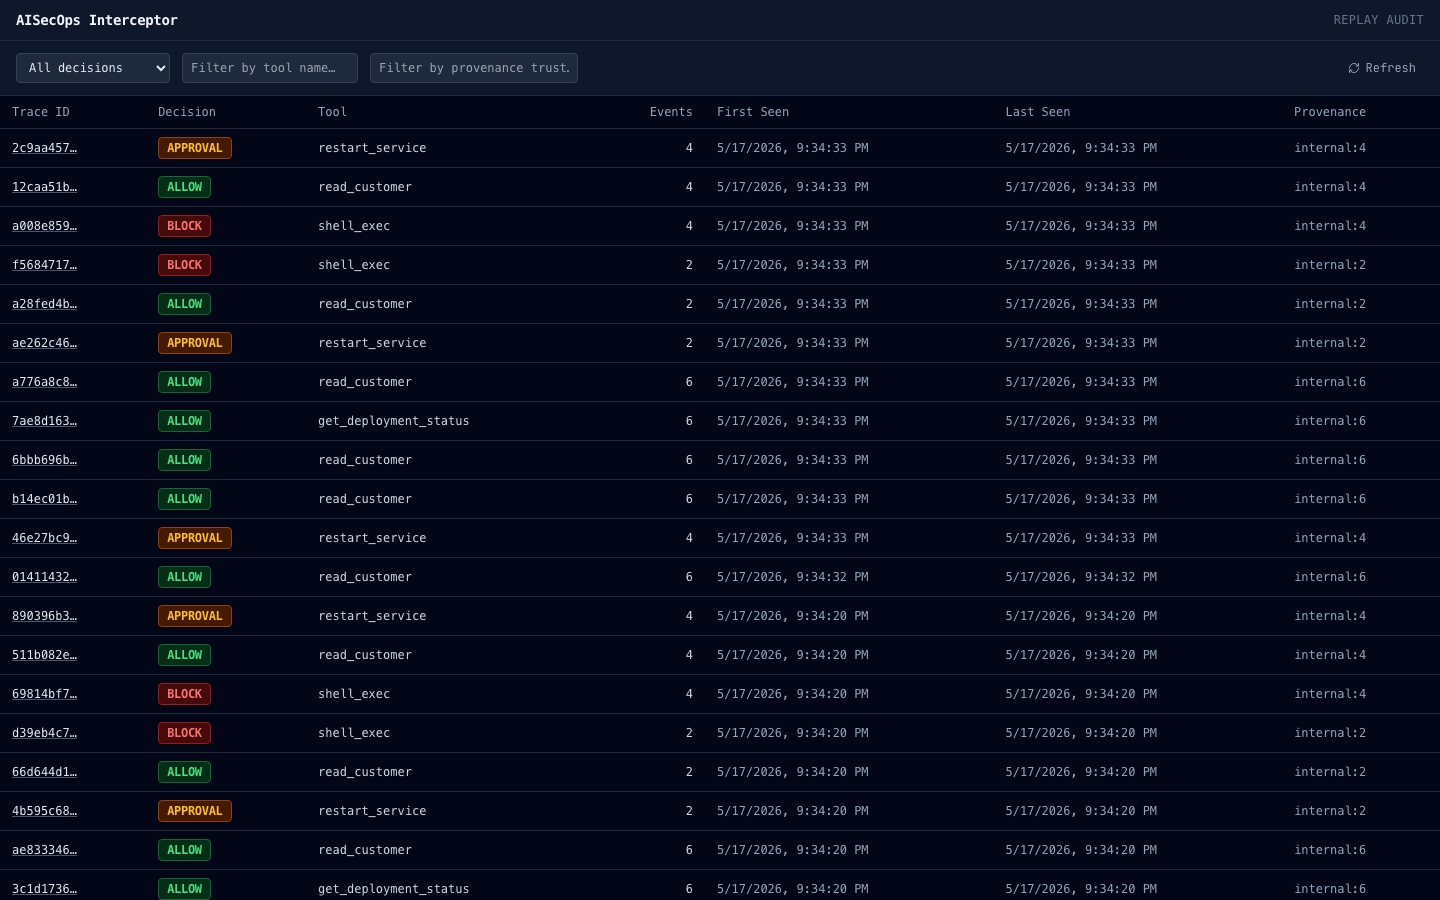This screenshot has width=1440, height=900.
Task: Open trace 12caa51b
Action: [x=44, y=187]
